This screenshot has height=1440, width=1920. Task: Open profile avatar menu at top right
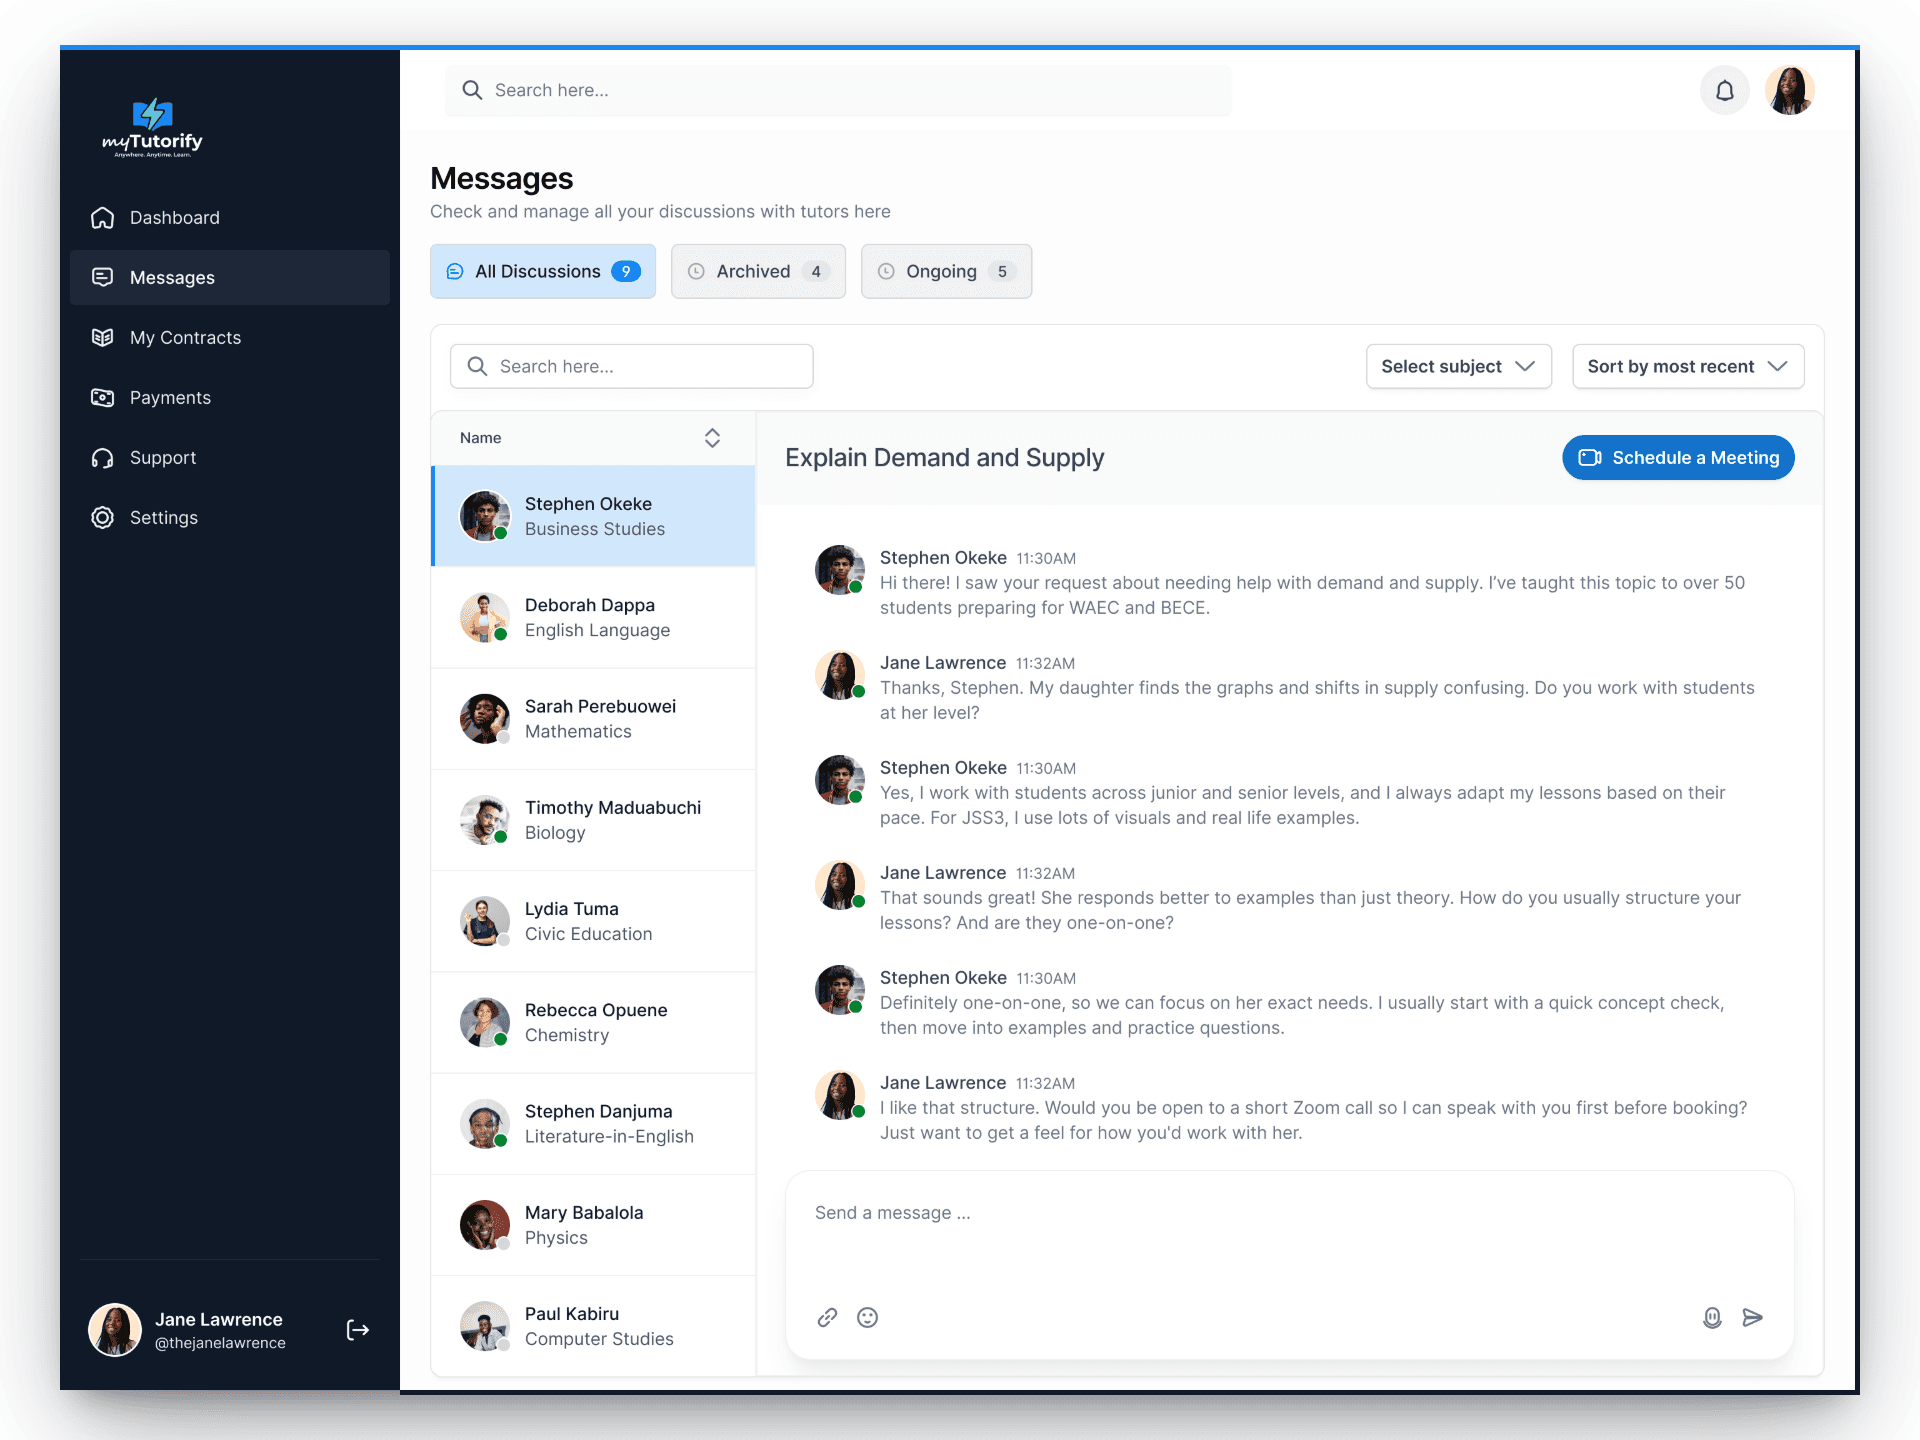1789,91
